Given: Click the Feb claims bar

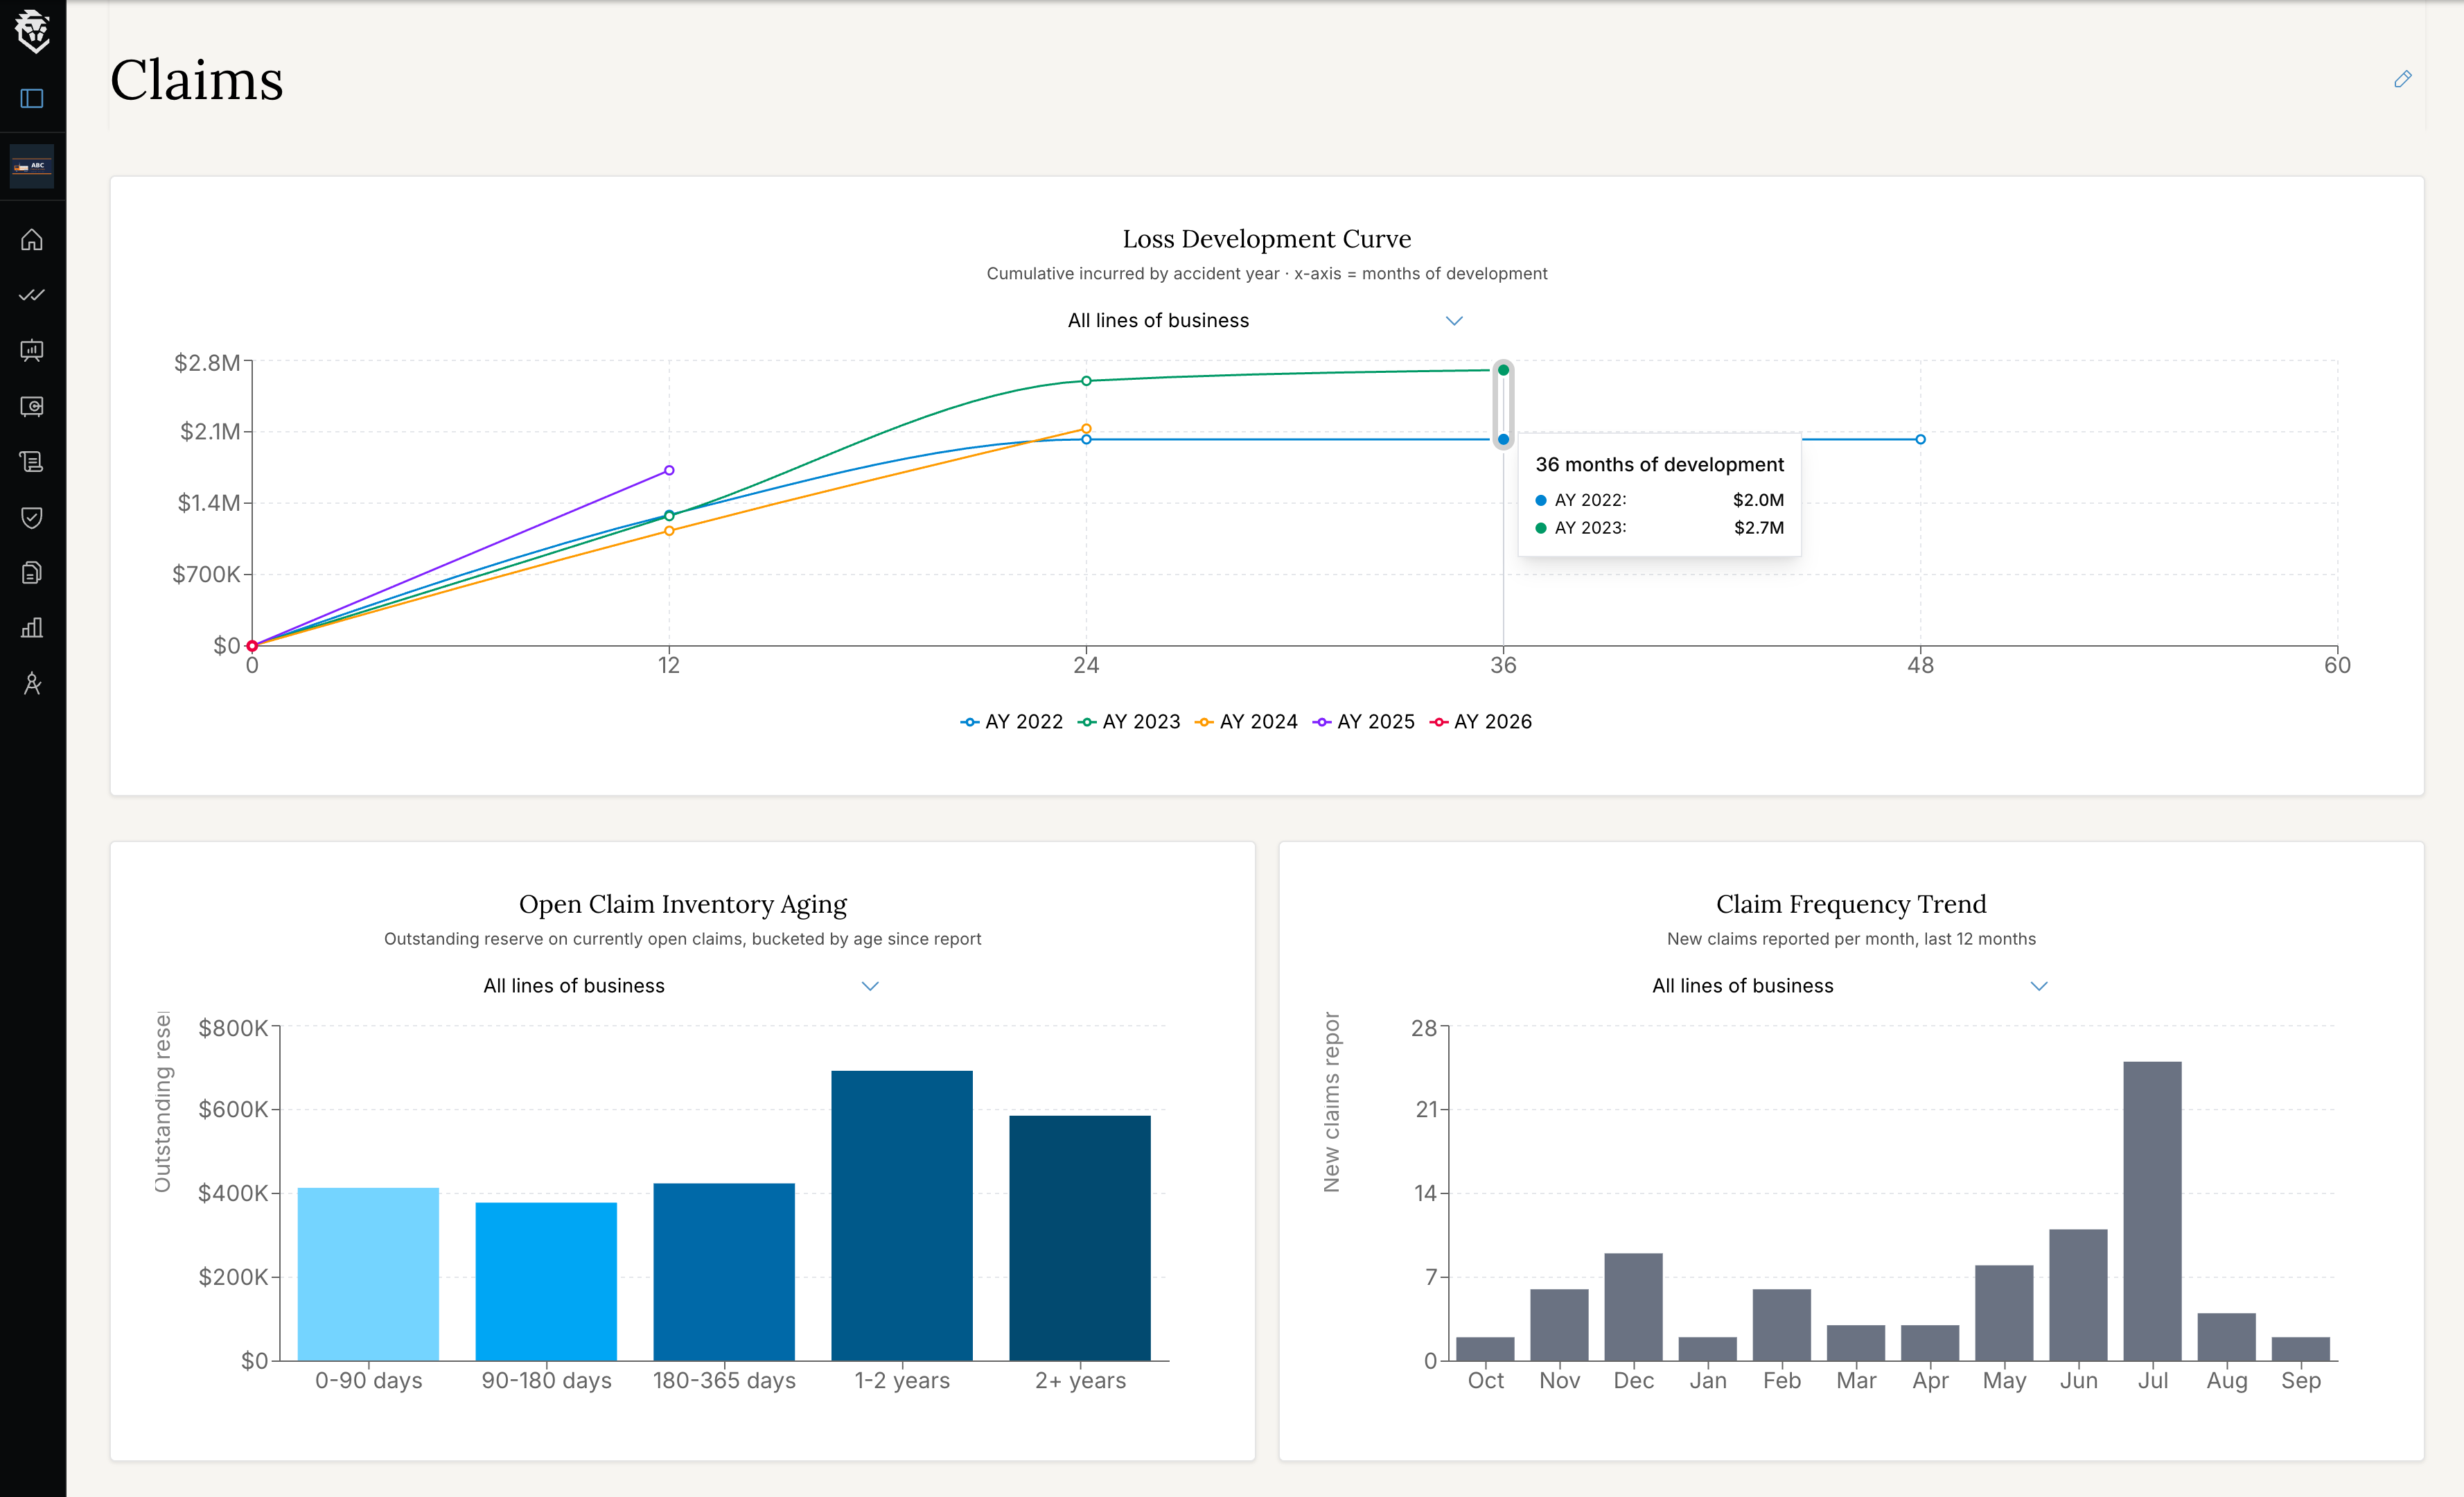Looking at the screenshot, I should tap(1781, 1325).
